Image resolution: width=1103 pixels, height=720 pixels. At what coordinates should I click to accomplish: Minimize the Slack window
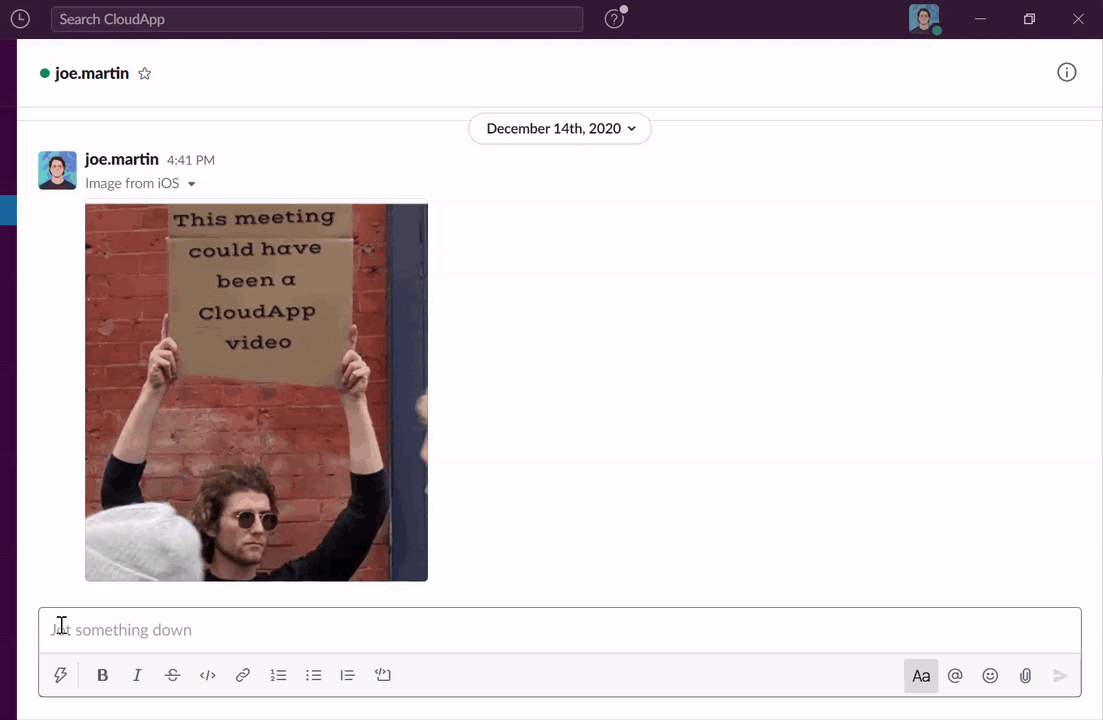[980, 19]
